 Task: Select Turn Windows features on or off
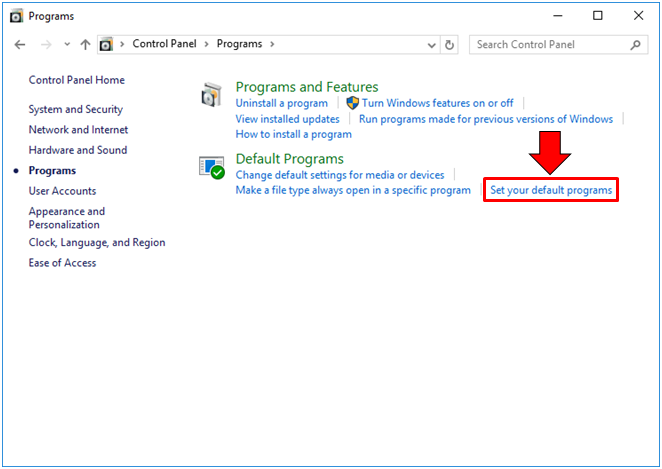437,103
